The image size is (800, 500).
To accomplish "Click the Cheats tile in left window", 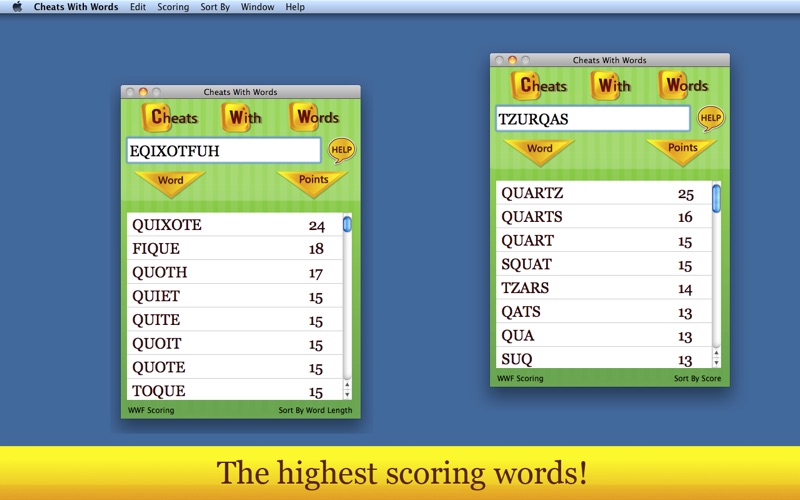I will pyautogui.click(x=170, y=117).
